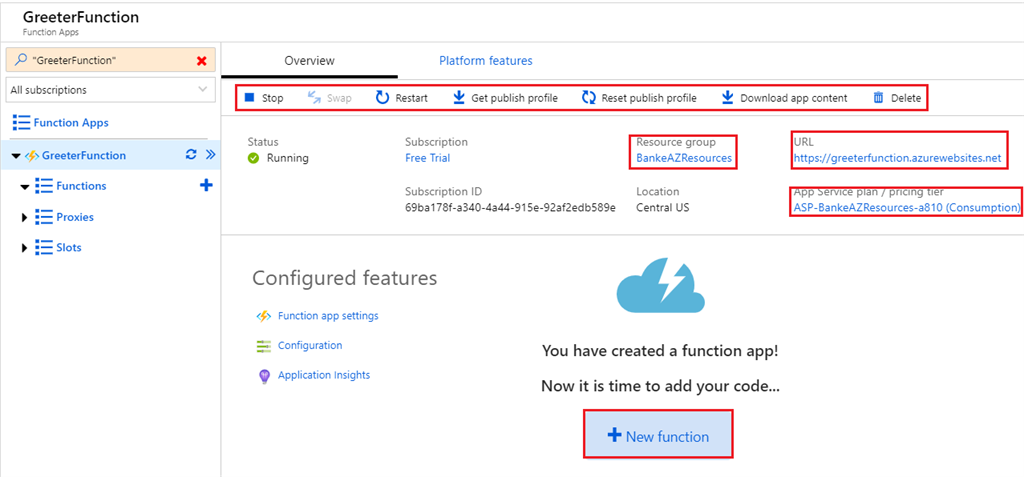Click the lightning bolt icon beside GreeterFunction
The height and width of the screenshot is (477, 1024).
pos(32,156)
